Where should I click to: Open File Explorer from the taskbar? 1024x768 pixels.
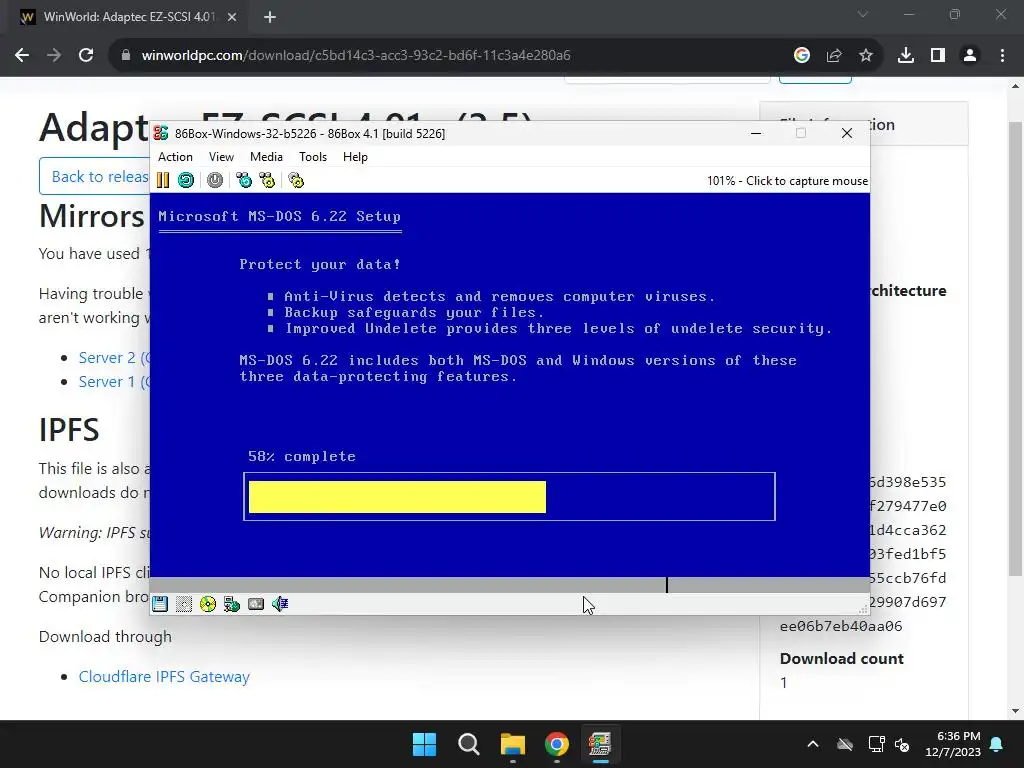pos(513,744)
